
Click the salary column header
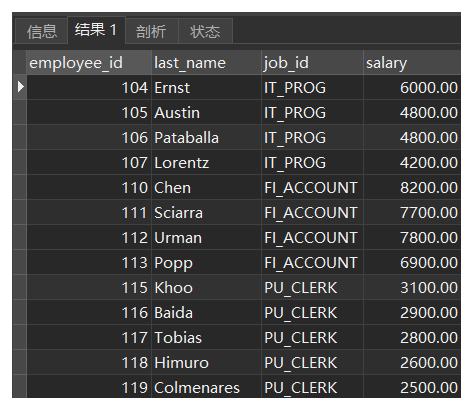(x=412, y=62)
